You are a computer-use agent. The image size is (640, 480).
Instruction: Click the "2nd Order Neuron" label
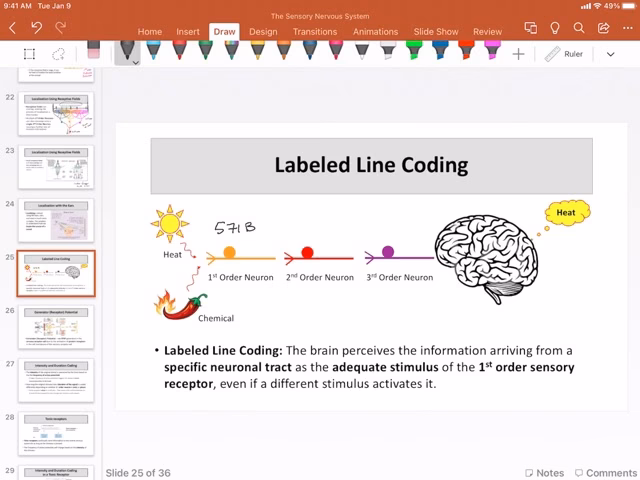[320, 277]
